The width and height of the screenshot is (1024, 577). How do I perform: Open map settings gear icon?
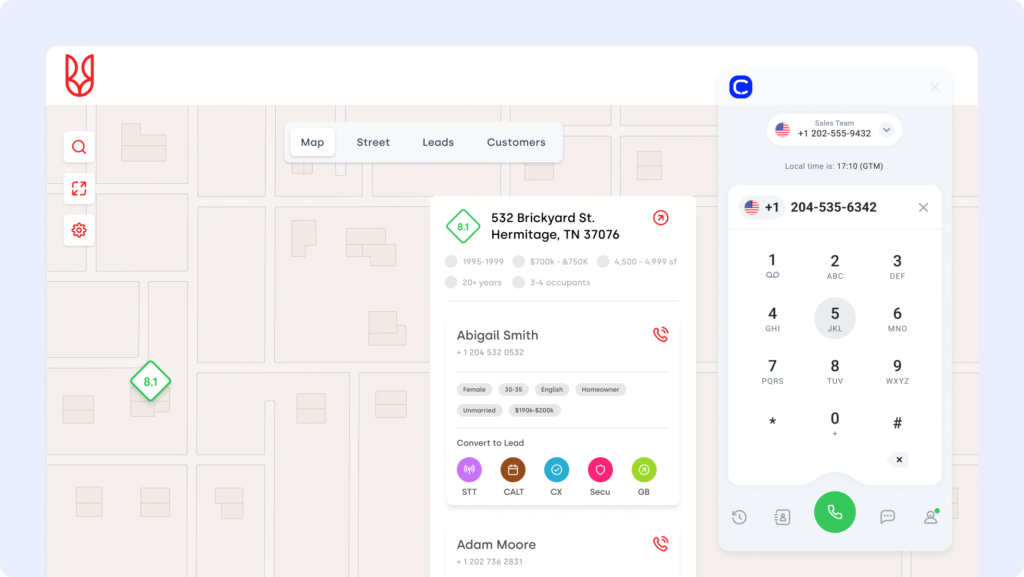point(79,230)
